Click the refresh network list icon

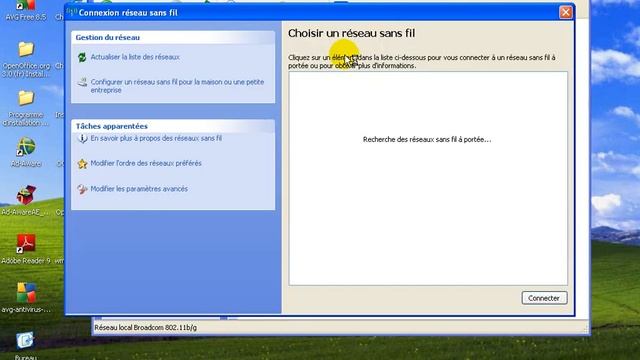82,57
